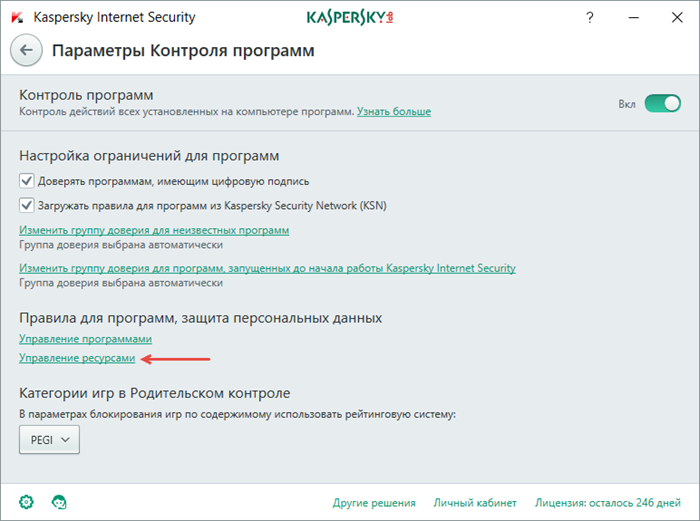
Task: Click 'Категории игр в Родительском контроле' heading
Action: pos(154,393)
